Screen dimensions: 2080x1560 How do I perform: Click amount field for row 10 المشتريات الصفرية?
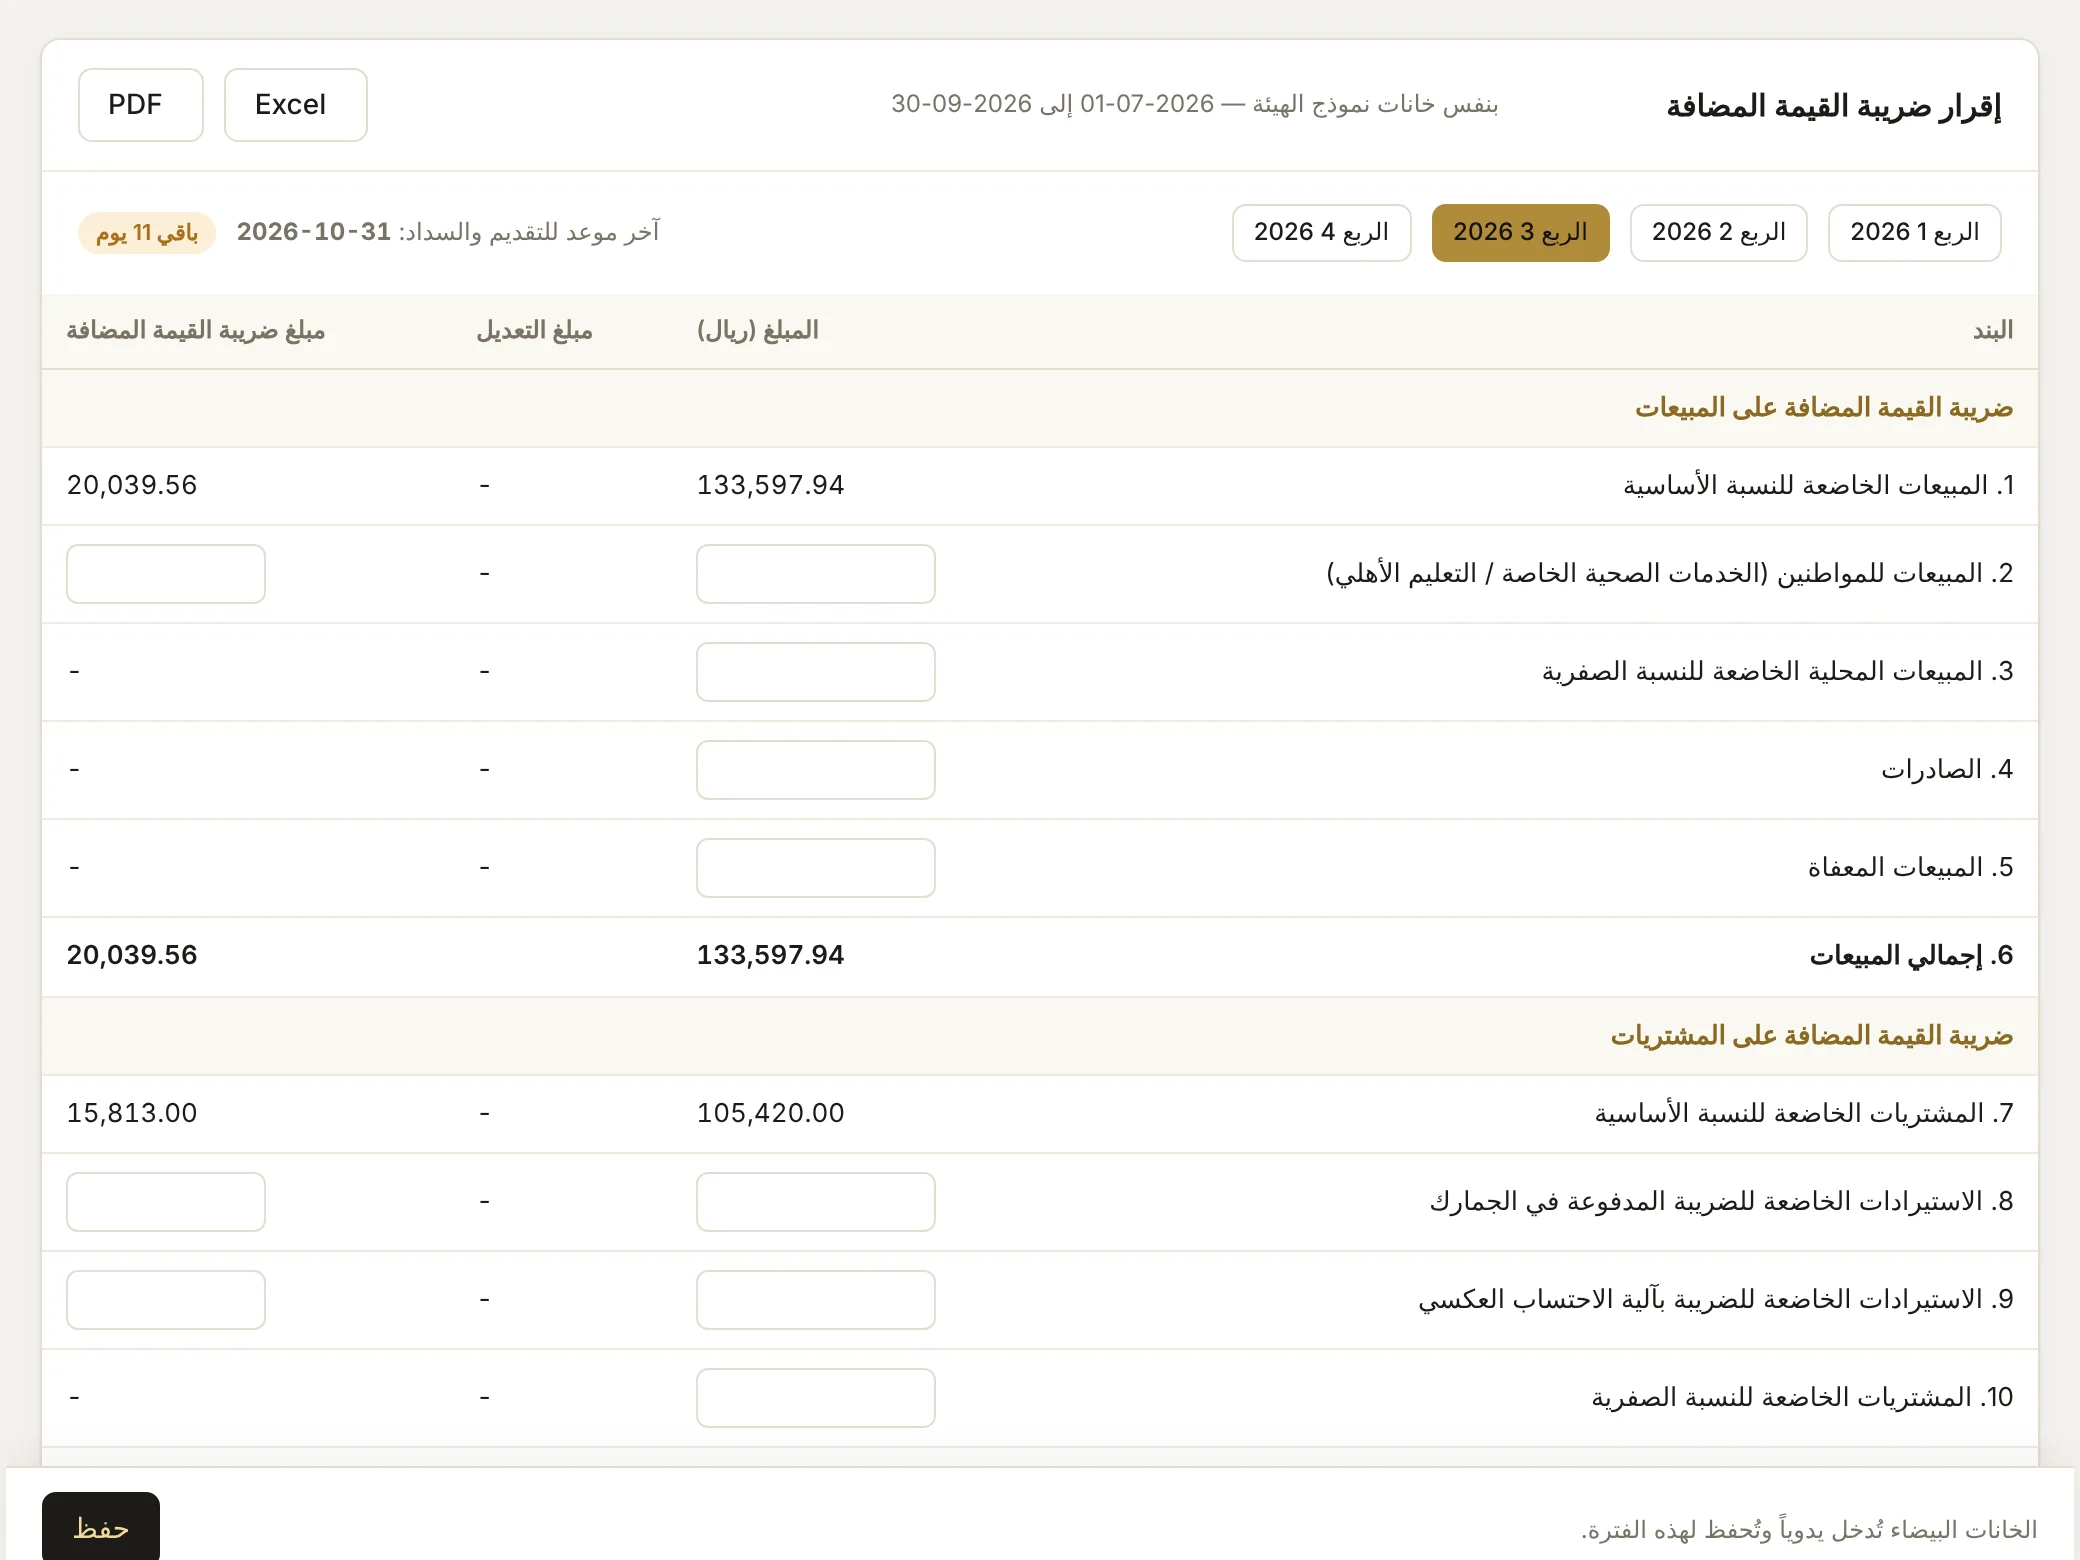[x=815, y=1397]
